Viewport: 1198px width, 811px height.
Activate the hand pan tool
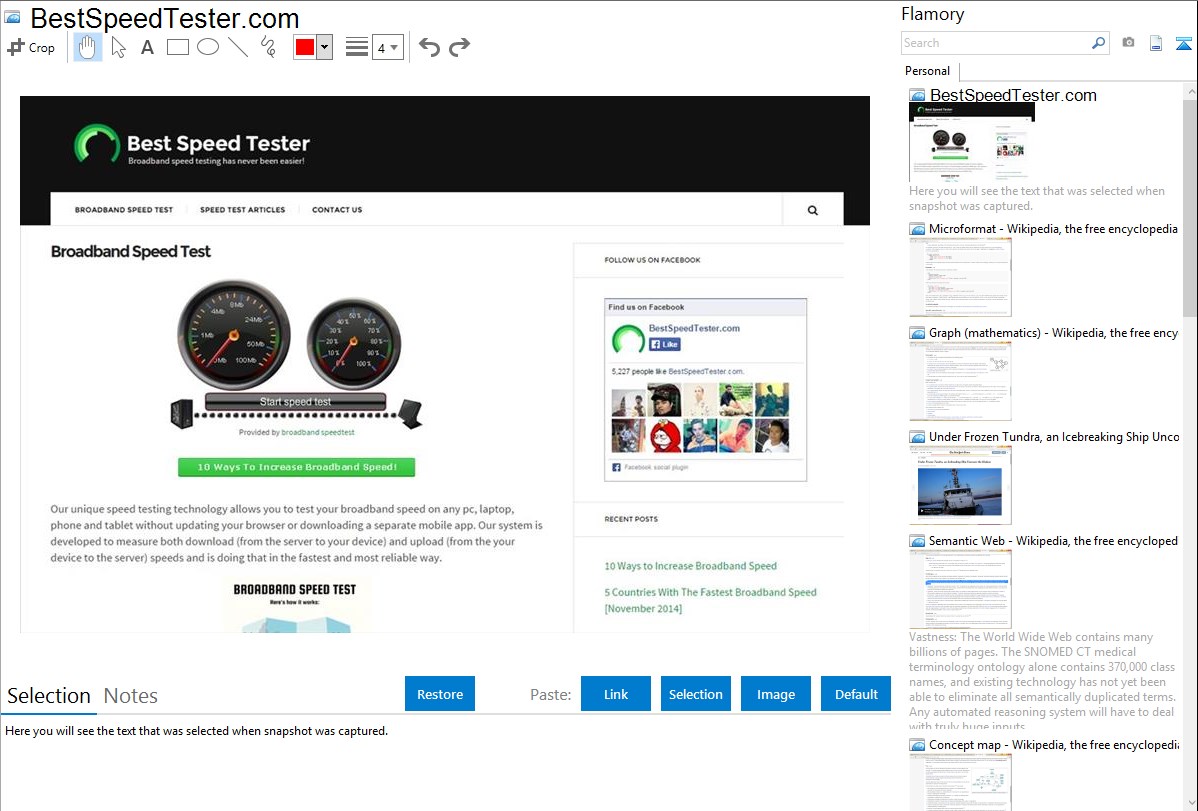pos(87,47)
